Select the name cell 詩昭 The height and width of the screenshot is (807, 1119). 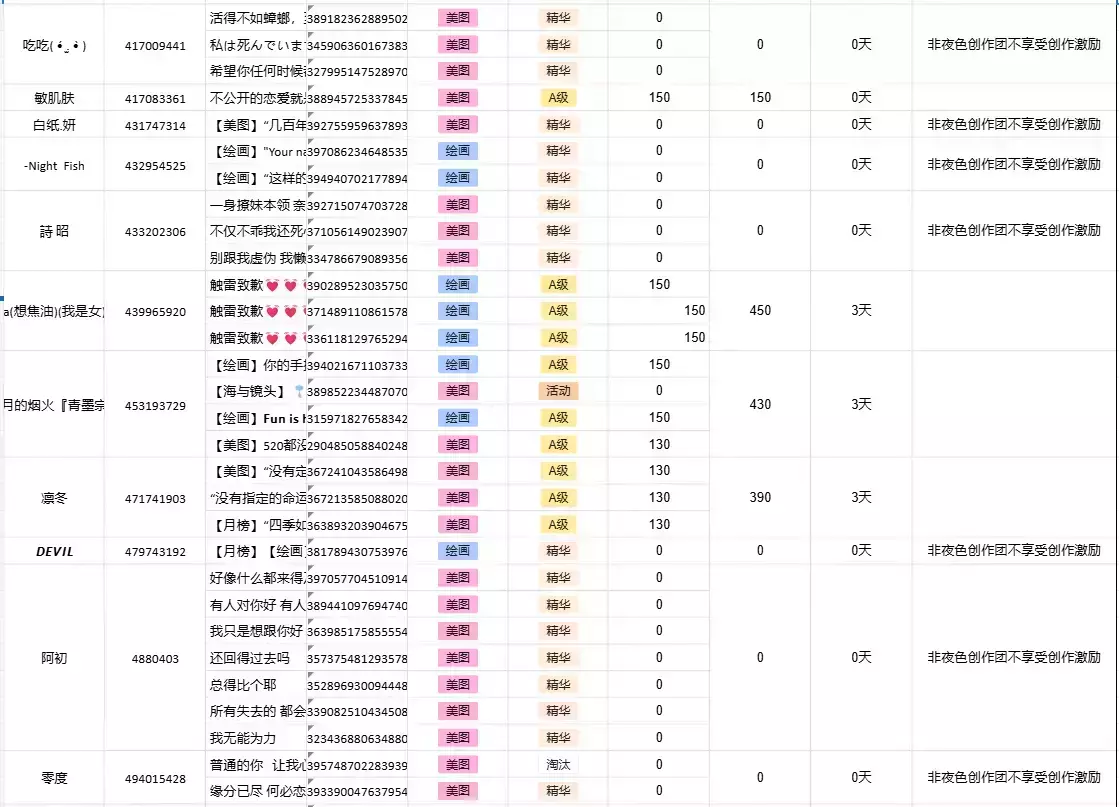[54, 231]
